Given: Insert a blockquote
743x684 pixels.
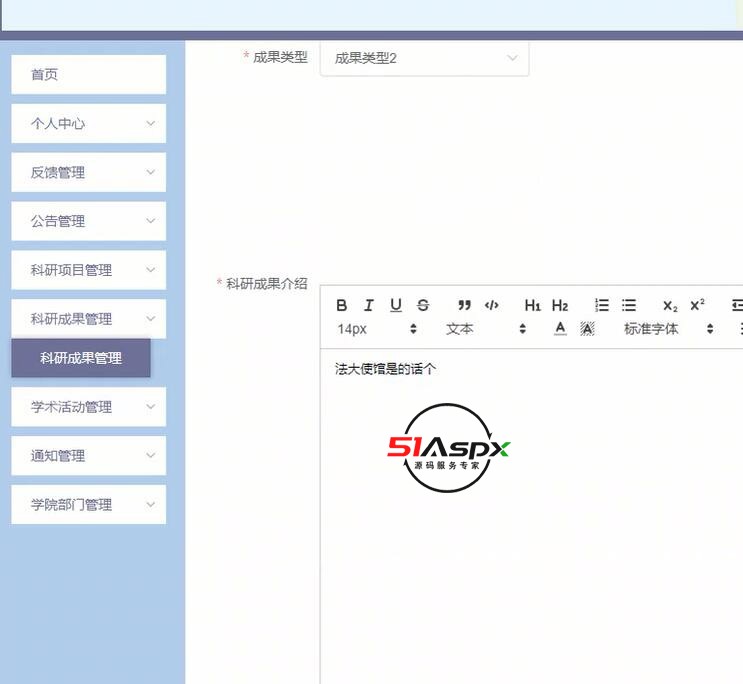Looking at the screenshot, I should (464, 305).
